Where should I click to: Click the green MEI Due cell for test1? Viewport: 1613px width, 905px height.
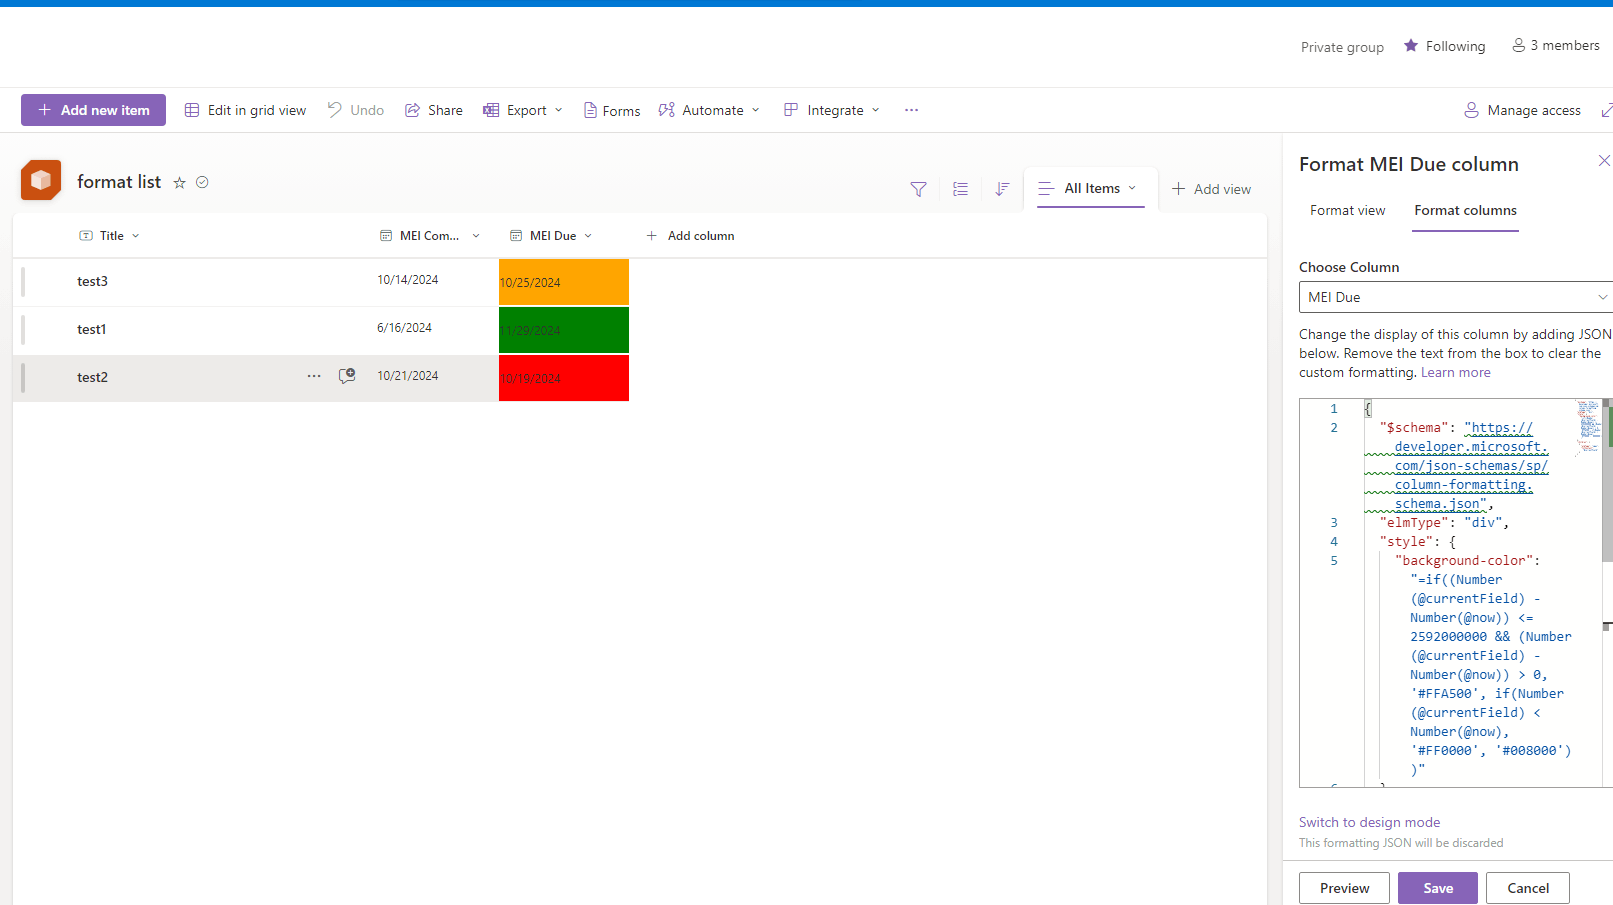[x=564, y=330]
